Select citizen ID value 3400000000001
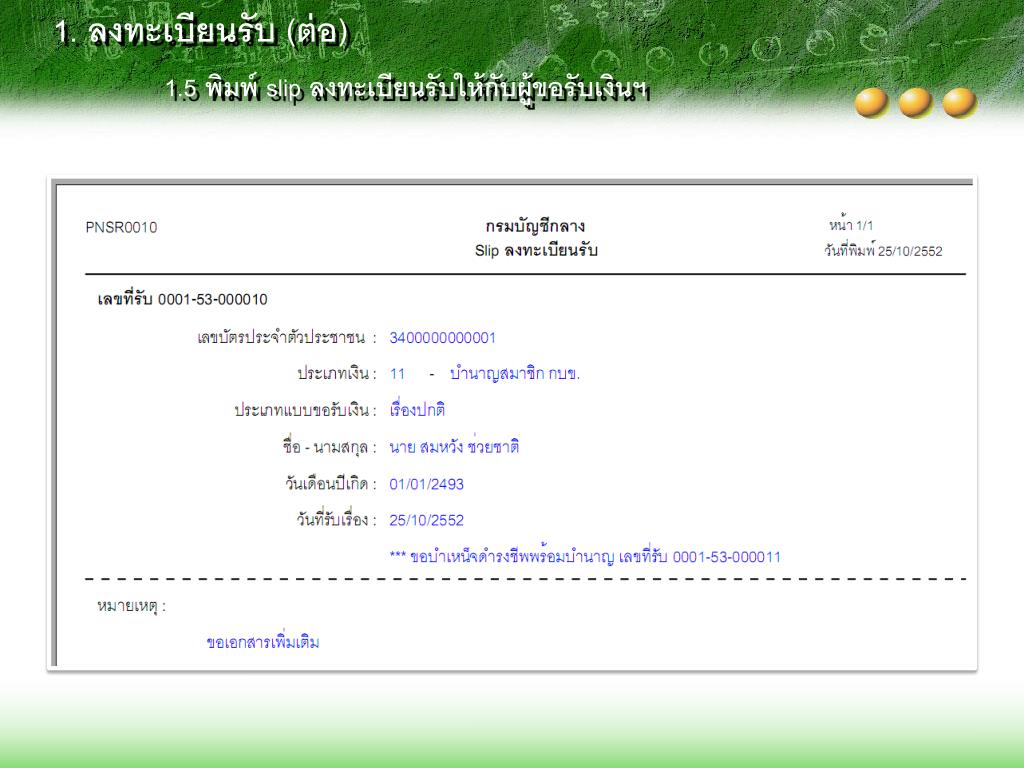The height and width of the screenshot is (768, 1024). point(443,338)
